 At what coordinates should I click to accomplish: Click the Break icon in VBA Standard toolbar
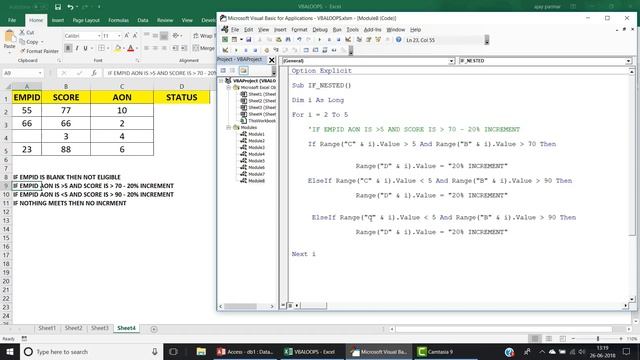(x=329, y=40)
